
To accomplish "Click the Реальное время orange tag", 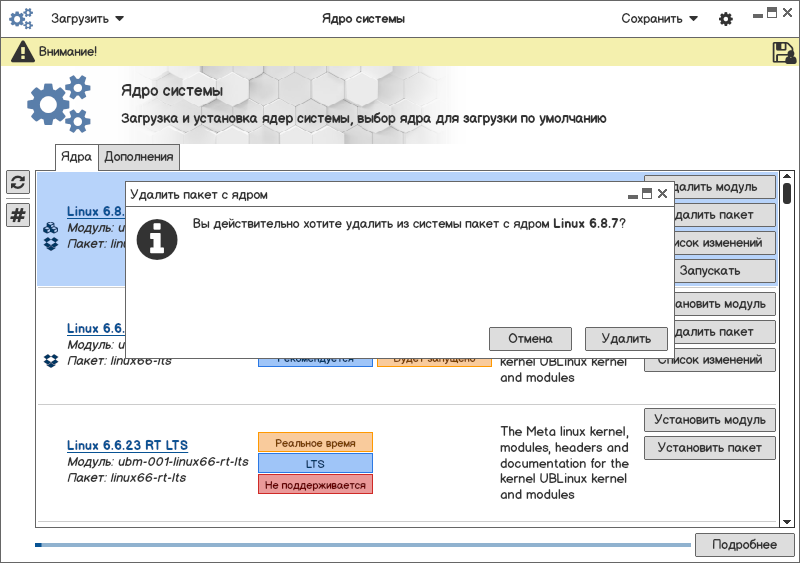I will click(x=315, y=443).
